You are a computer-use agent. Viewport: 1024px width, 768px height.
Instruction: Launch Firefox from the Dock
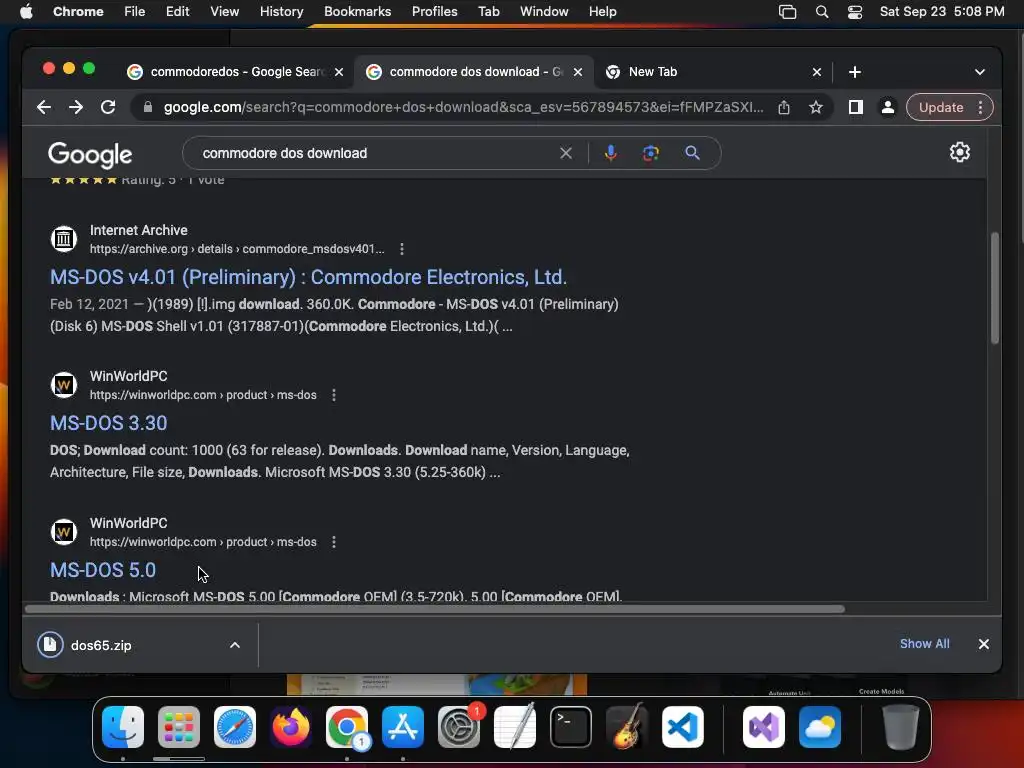point(291,727)
